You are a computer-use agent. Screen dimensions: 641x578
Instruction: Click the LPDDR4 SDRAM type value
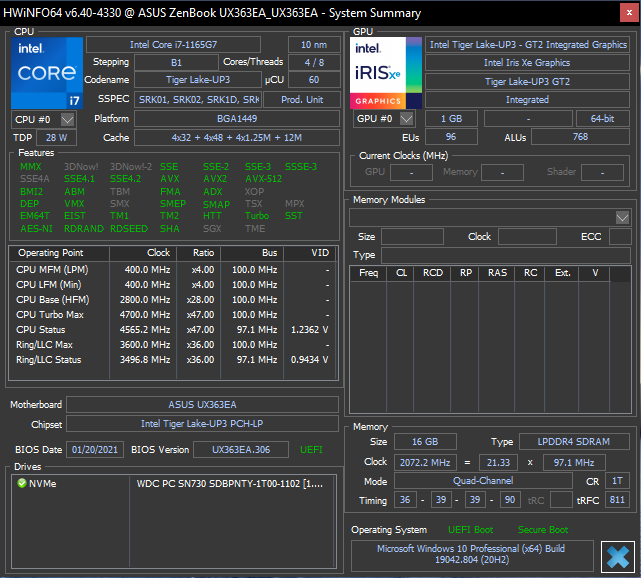[x=574, y=441]
